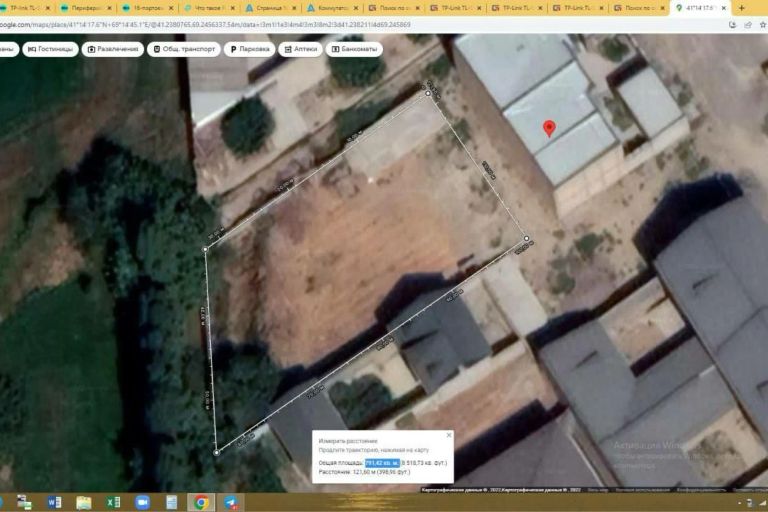Open Excel from the taskbar
The width and height of the screenshot is (768, 512).
click(x=113, y=502)
